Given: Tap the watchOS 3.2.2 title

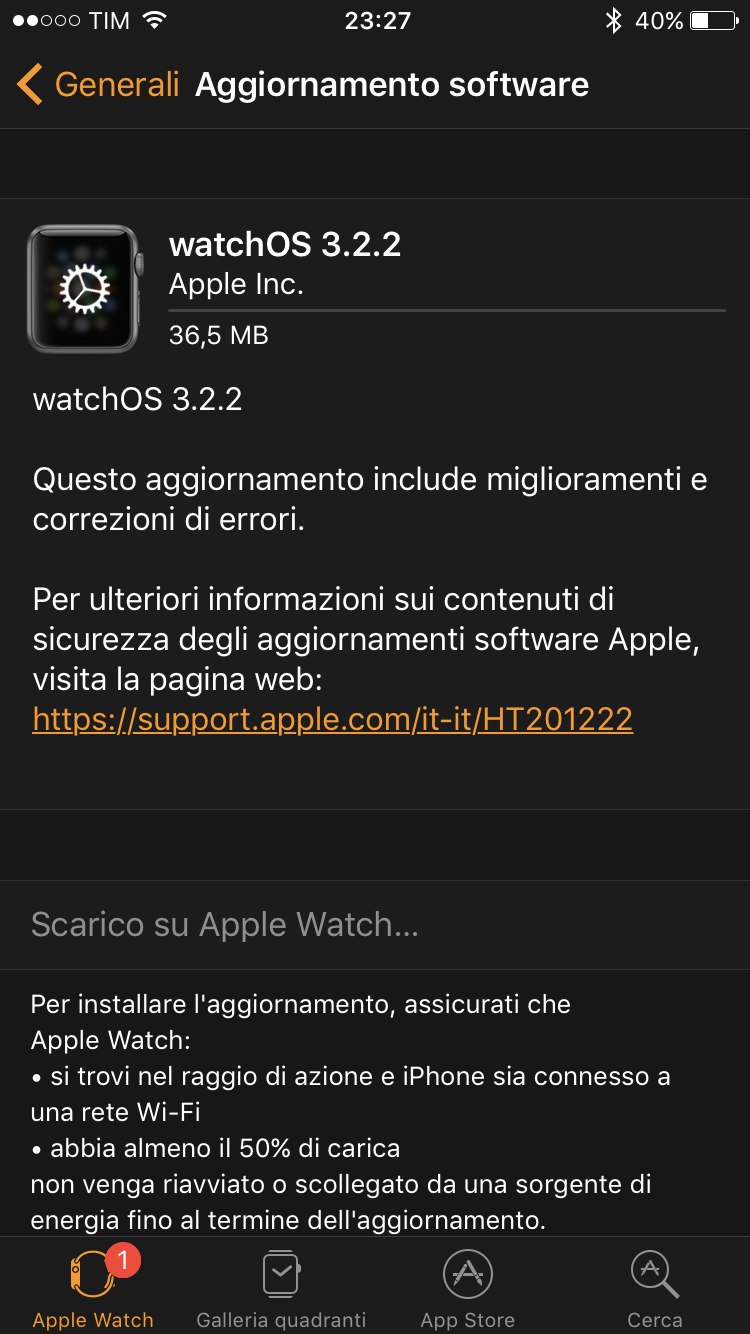Looking at the screenshot, I should 285,244.
